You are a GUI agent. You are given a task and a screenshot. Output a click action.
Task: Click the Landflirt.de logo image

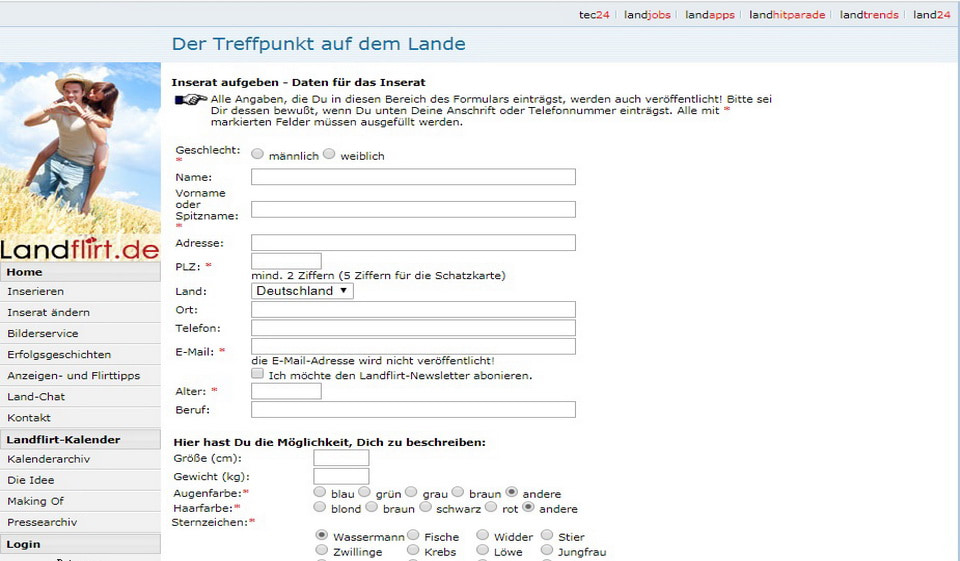point(80,162)
